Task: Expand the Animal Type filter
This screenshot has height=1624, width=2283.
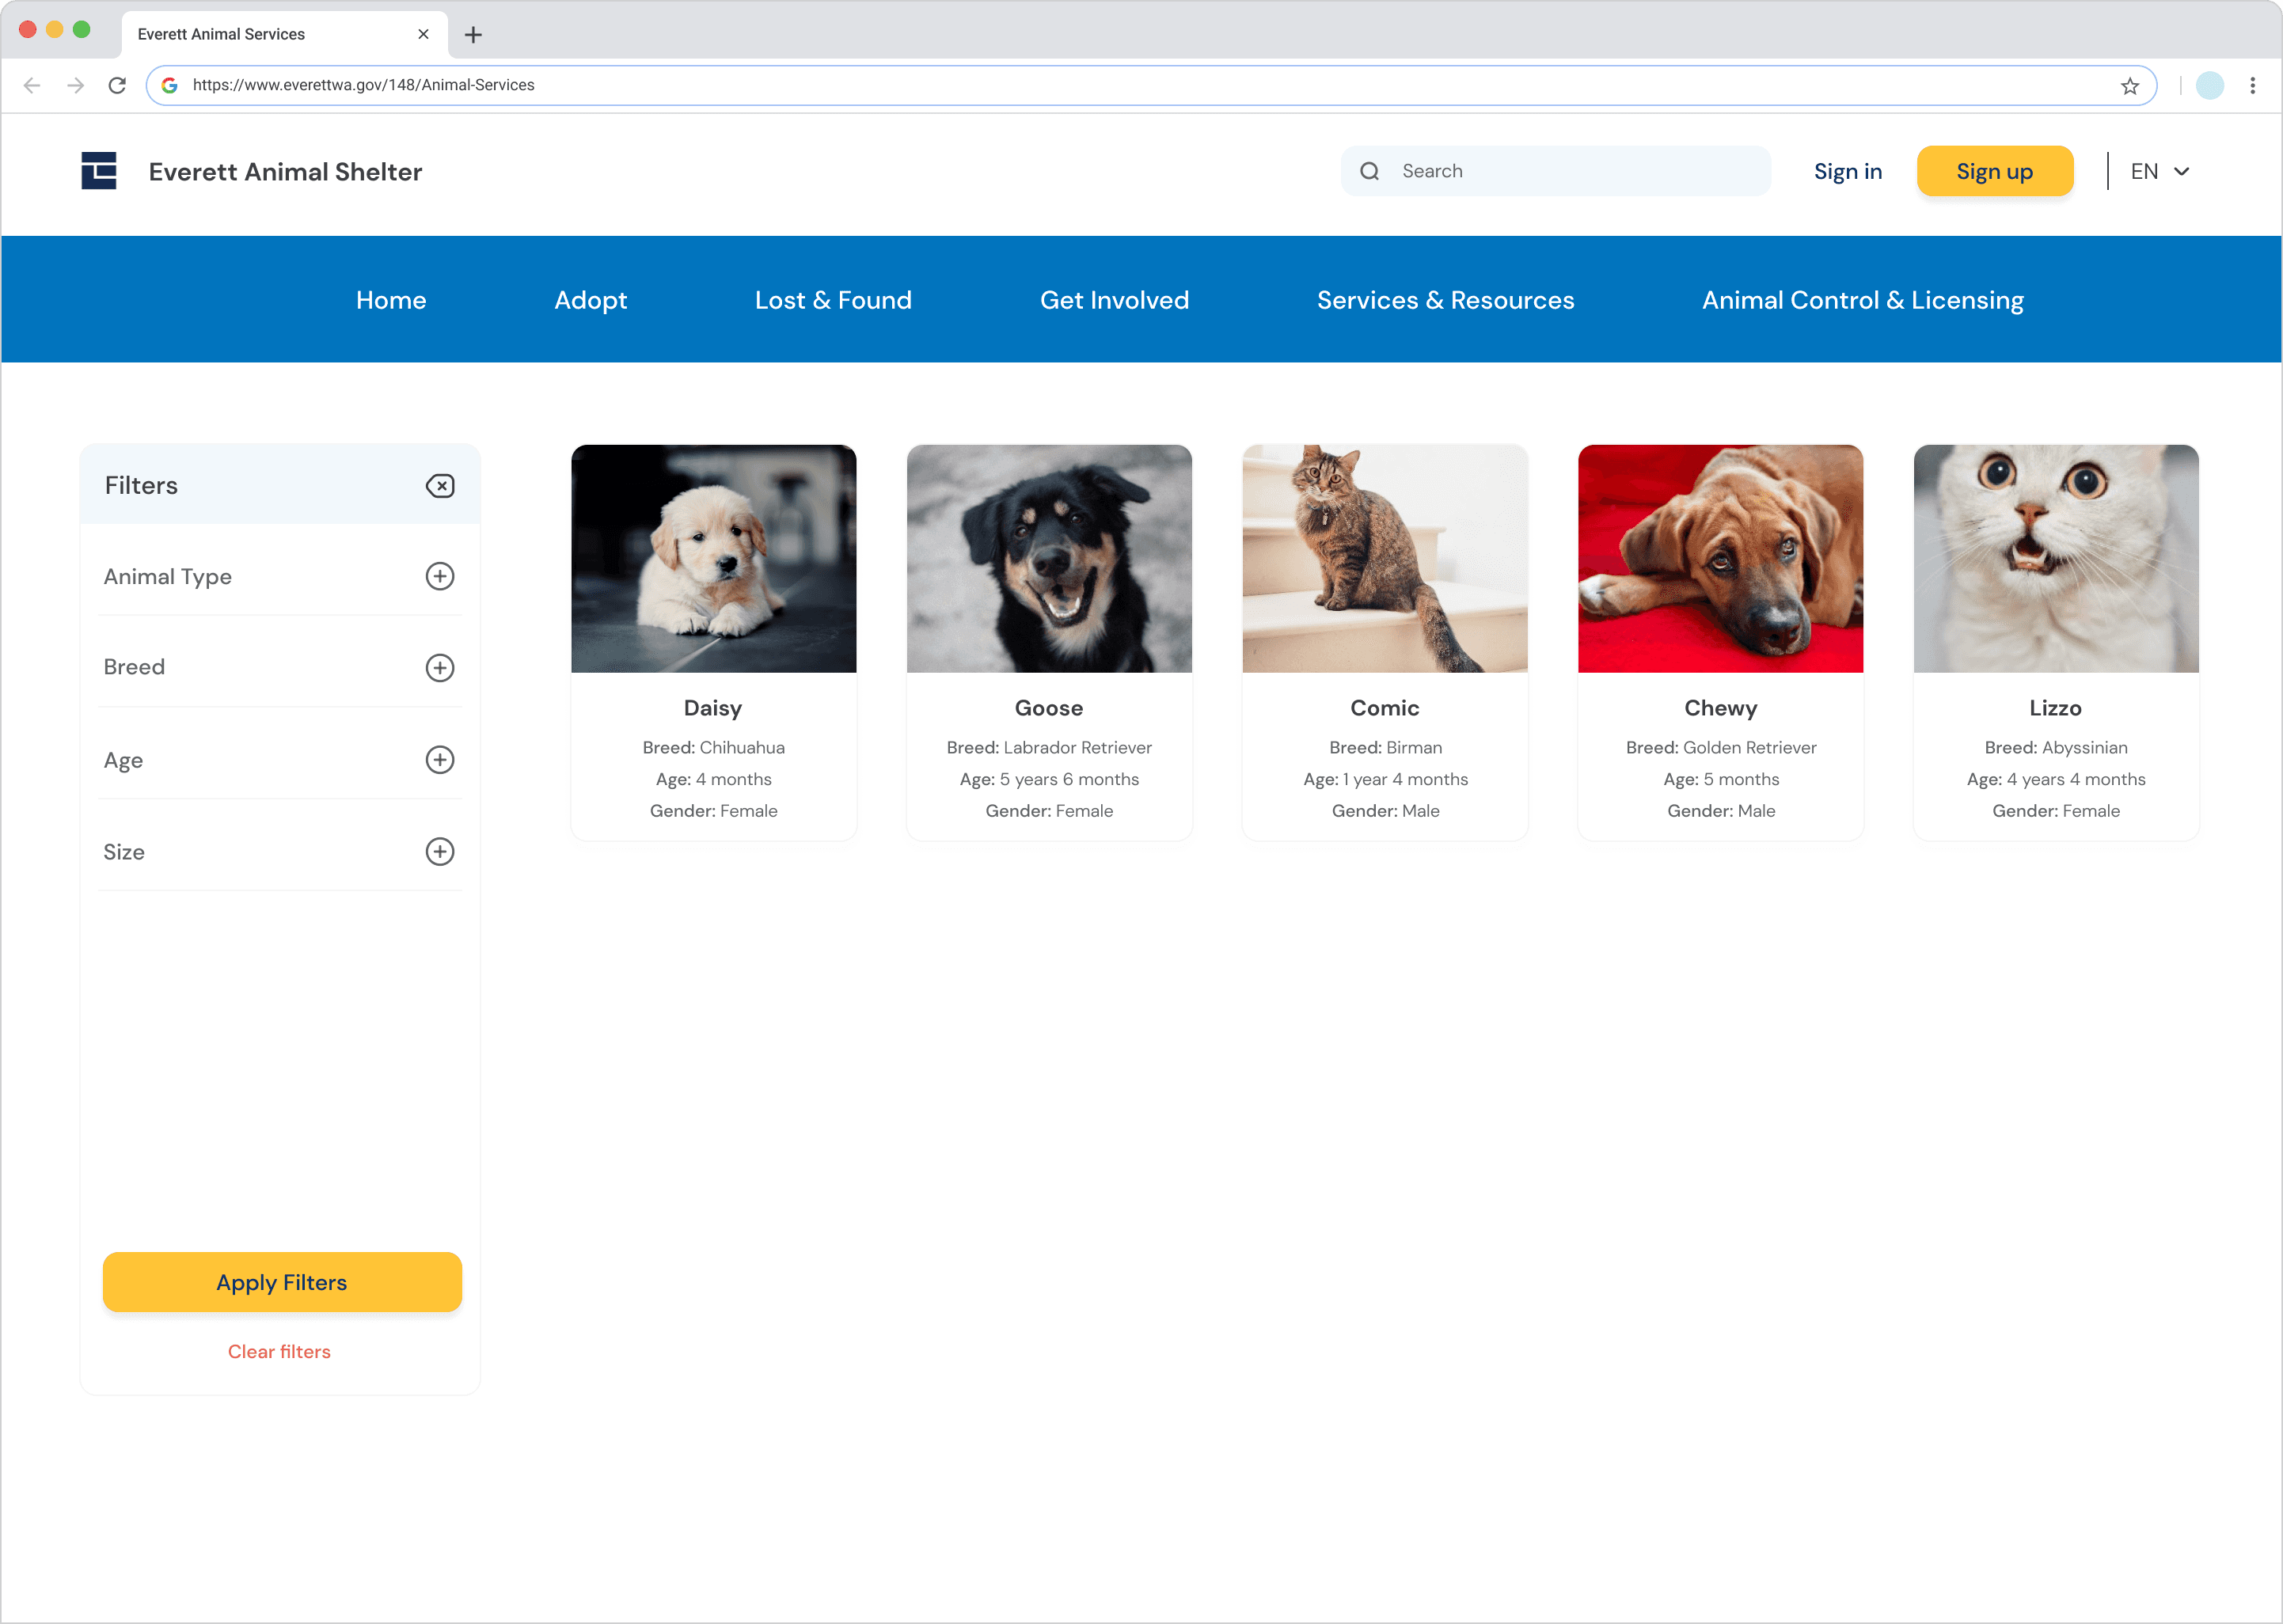Action: pos(440,576)
